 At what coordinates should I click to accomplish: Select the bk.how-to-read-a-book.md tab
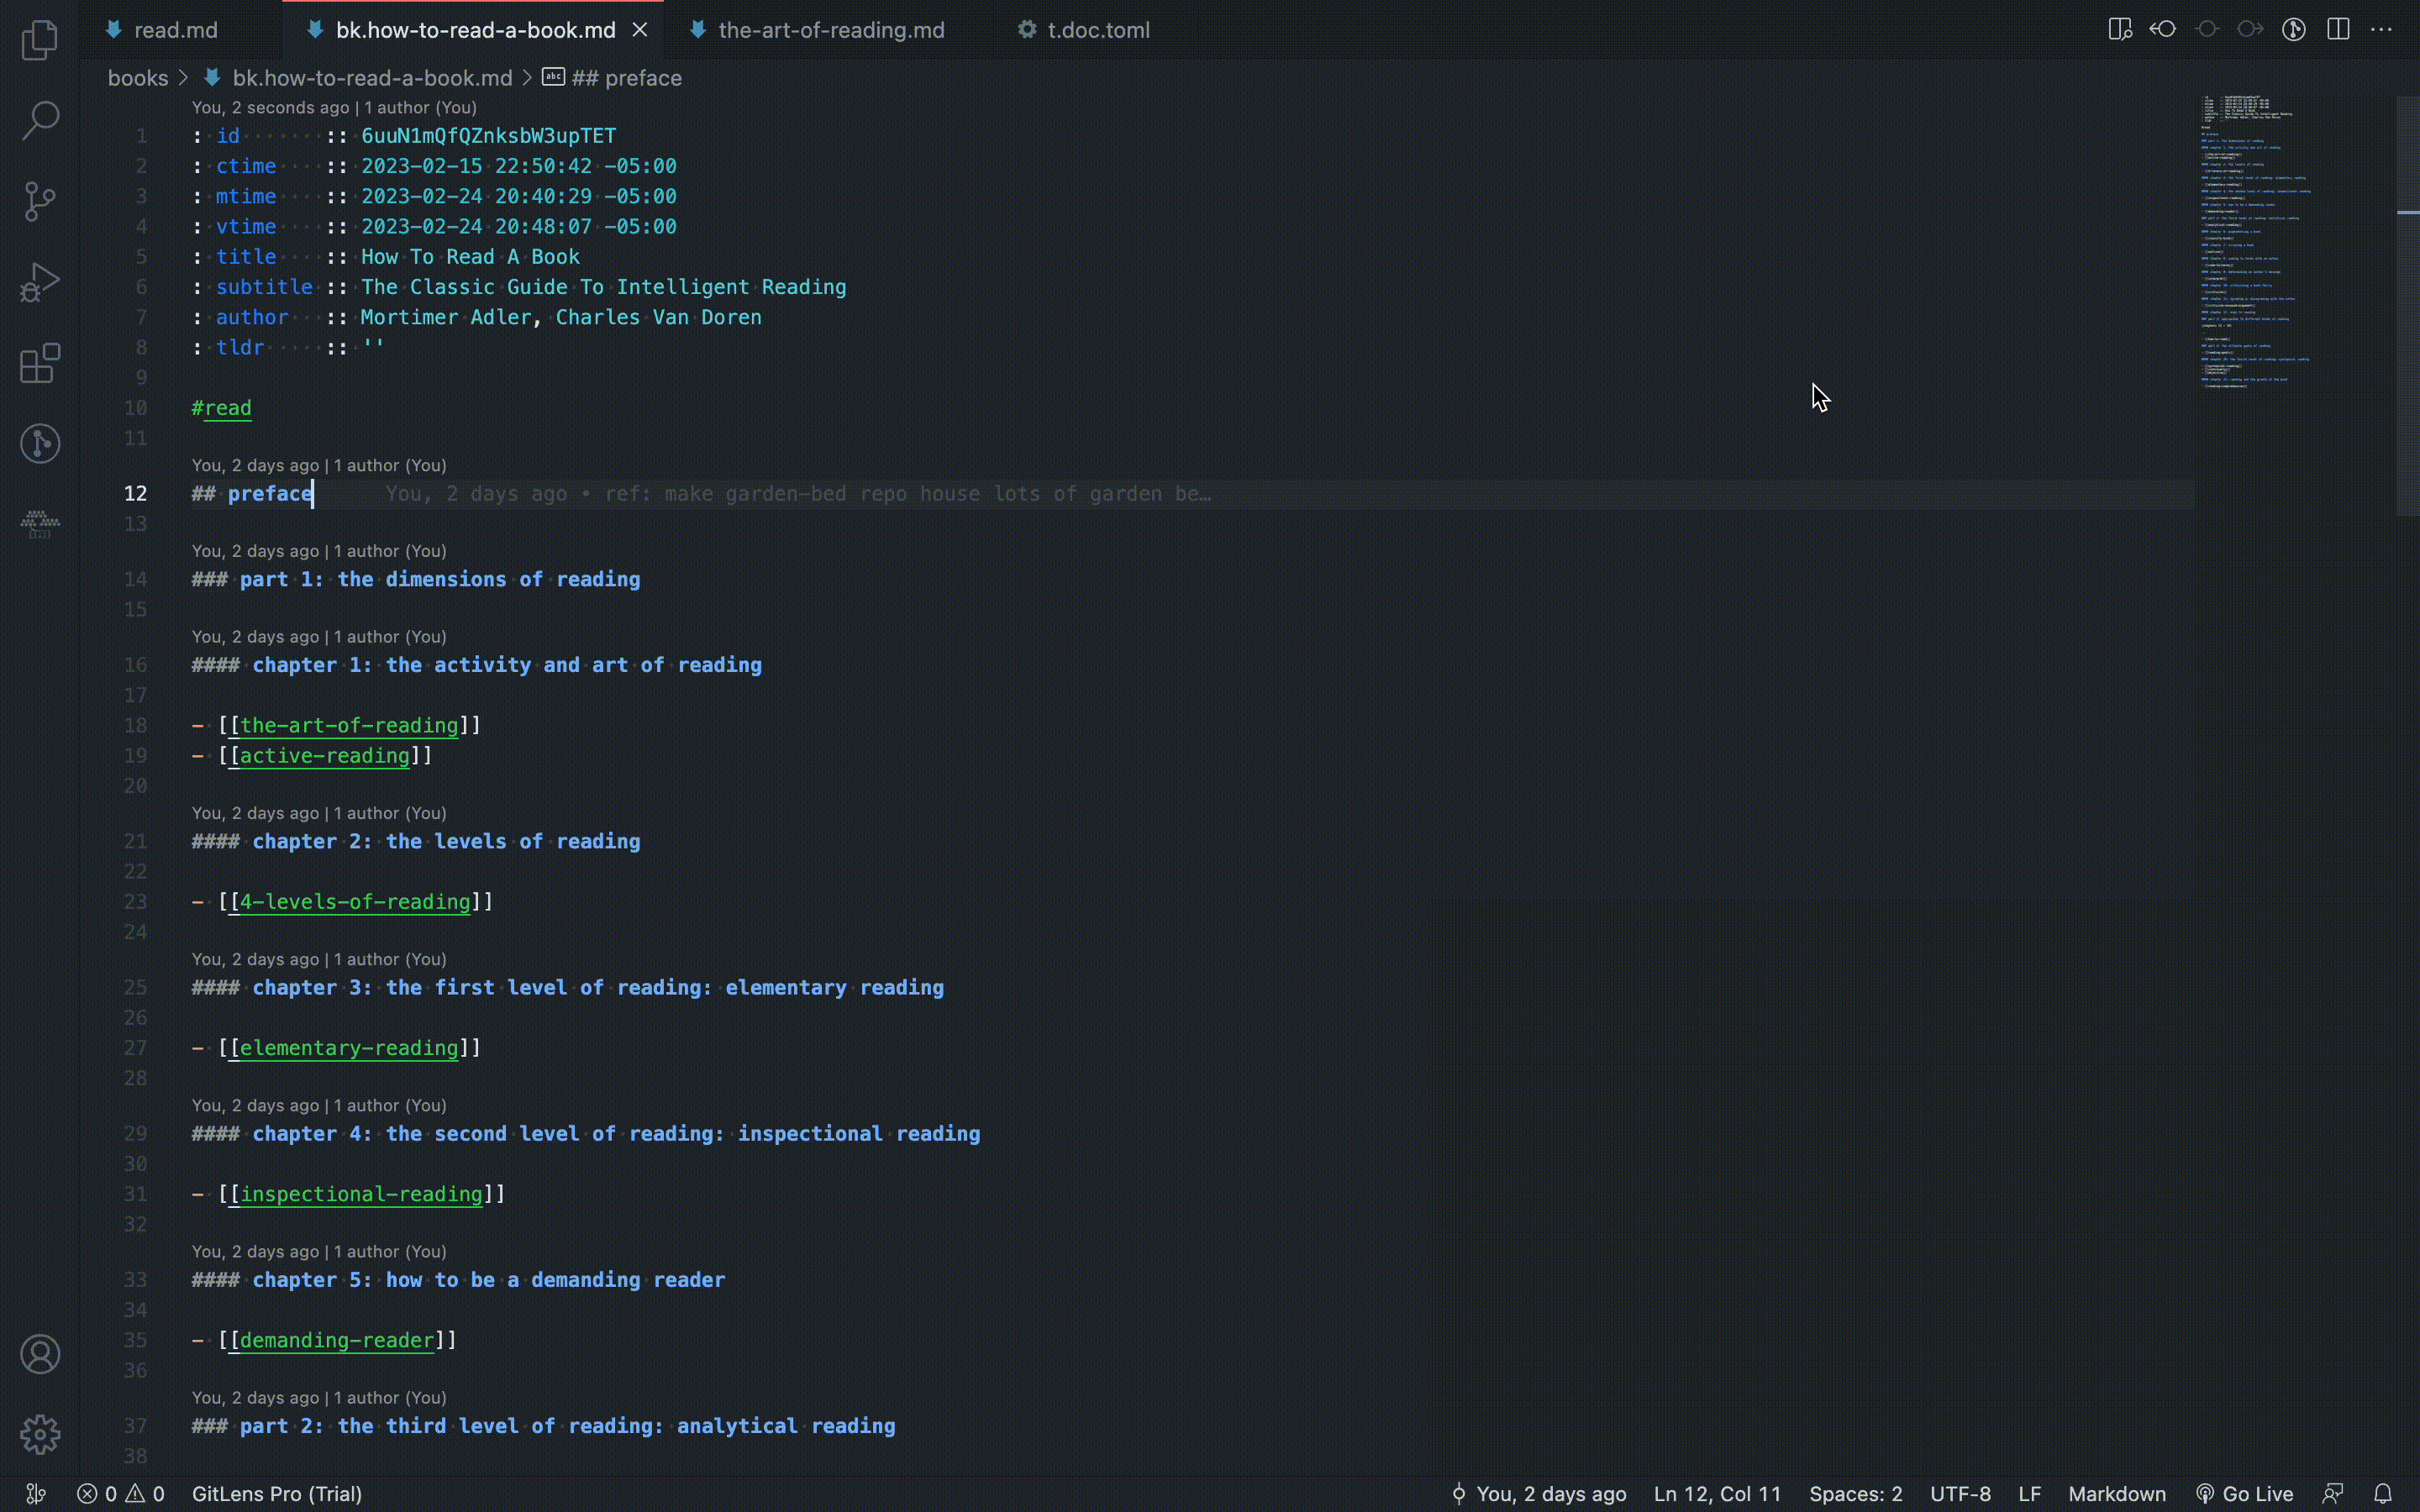click(x=475, y=30)
